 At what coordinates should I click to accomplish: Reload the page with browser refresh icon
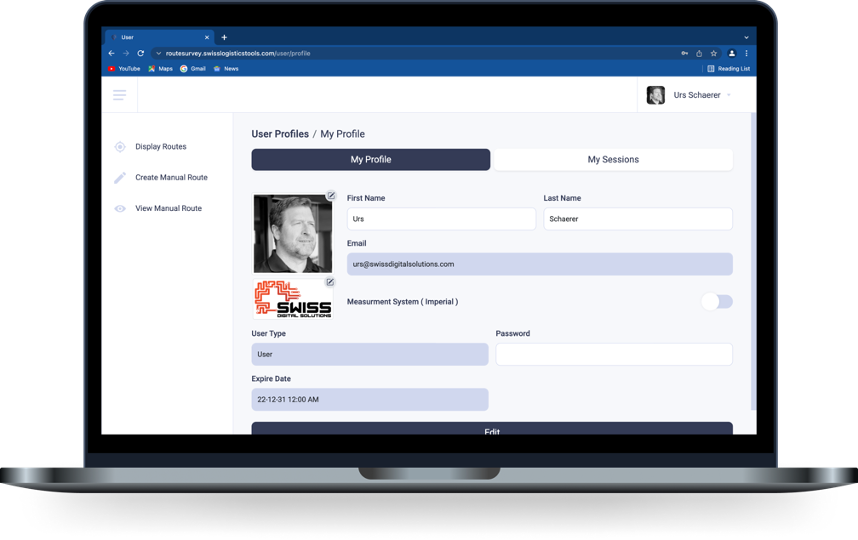[x=141, y=53]
